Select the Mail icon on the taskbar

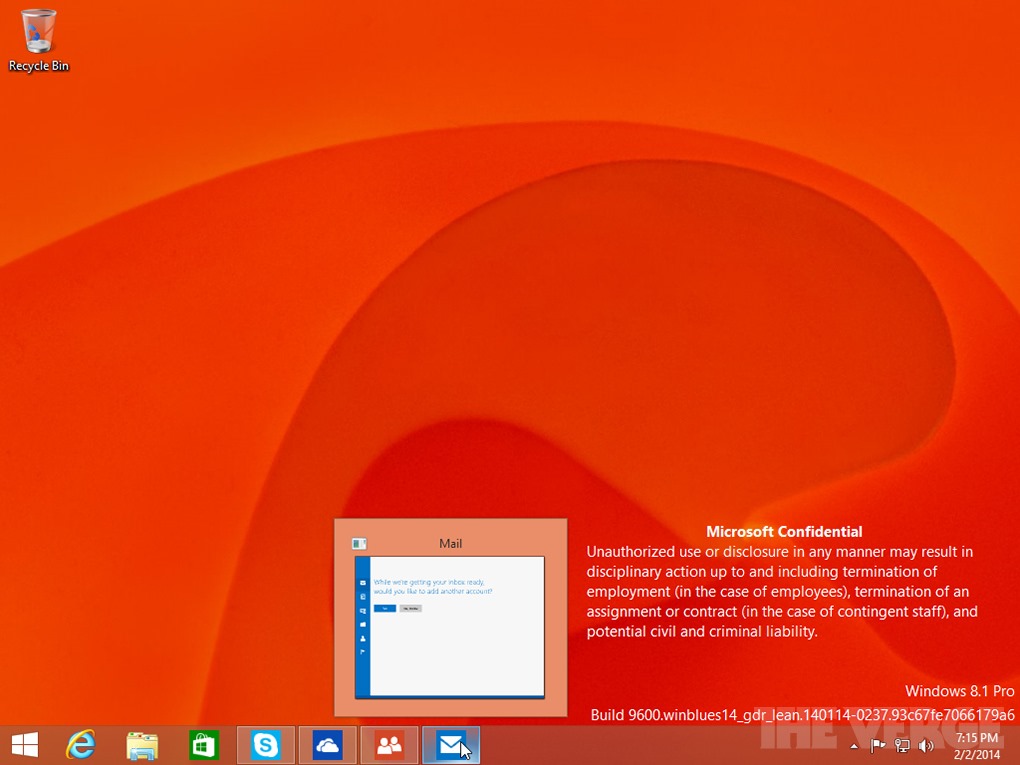point(451,745)
